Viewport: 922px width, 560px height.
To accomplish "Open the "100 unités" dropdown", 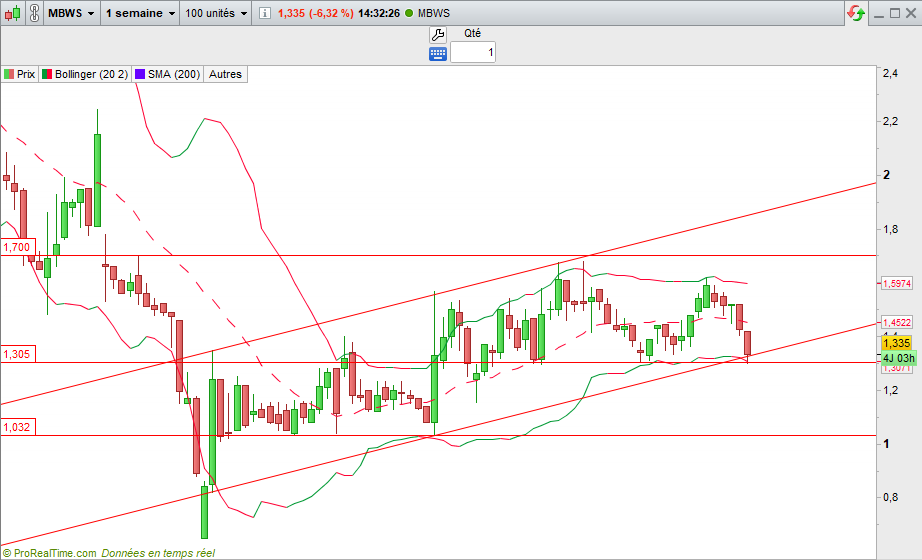I will pos(216,13).
